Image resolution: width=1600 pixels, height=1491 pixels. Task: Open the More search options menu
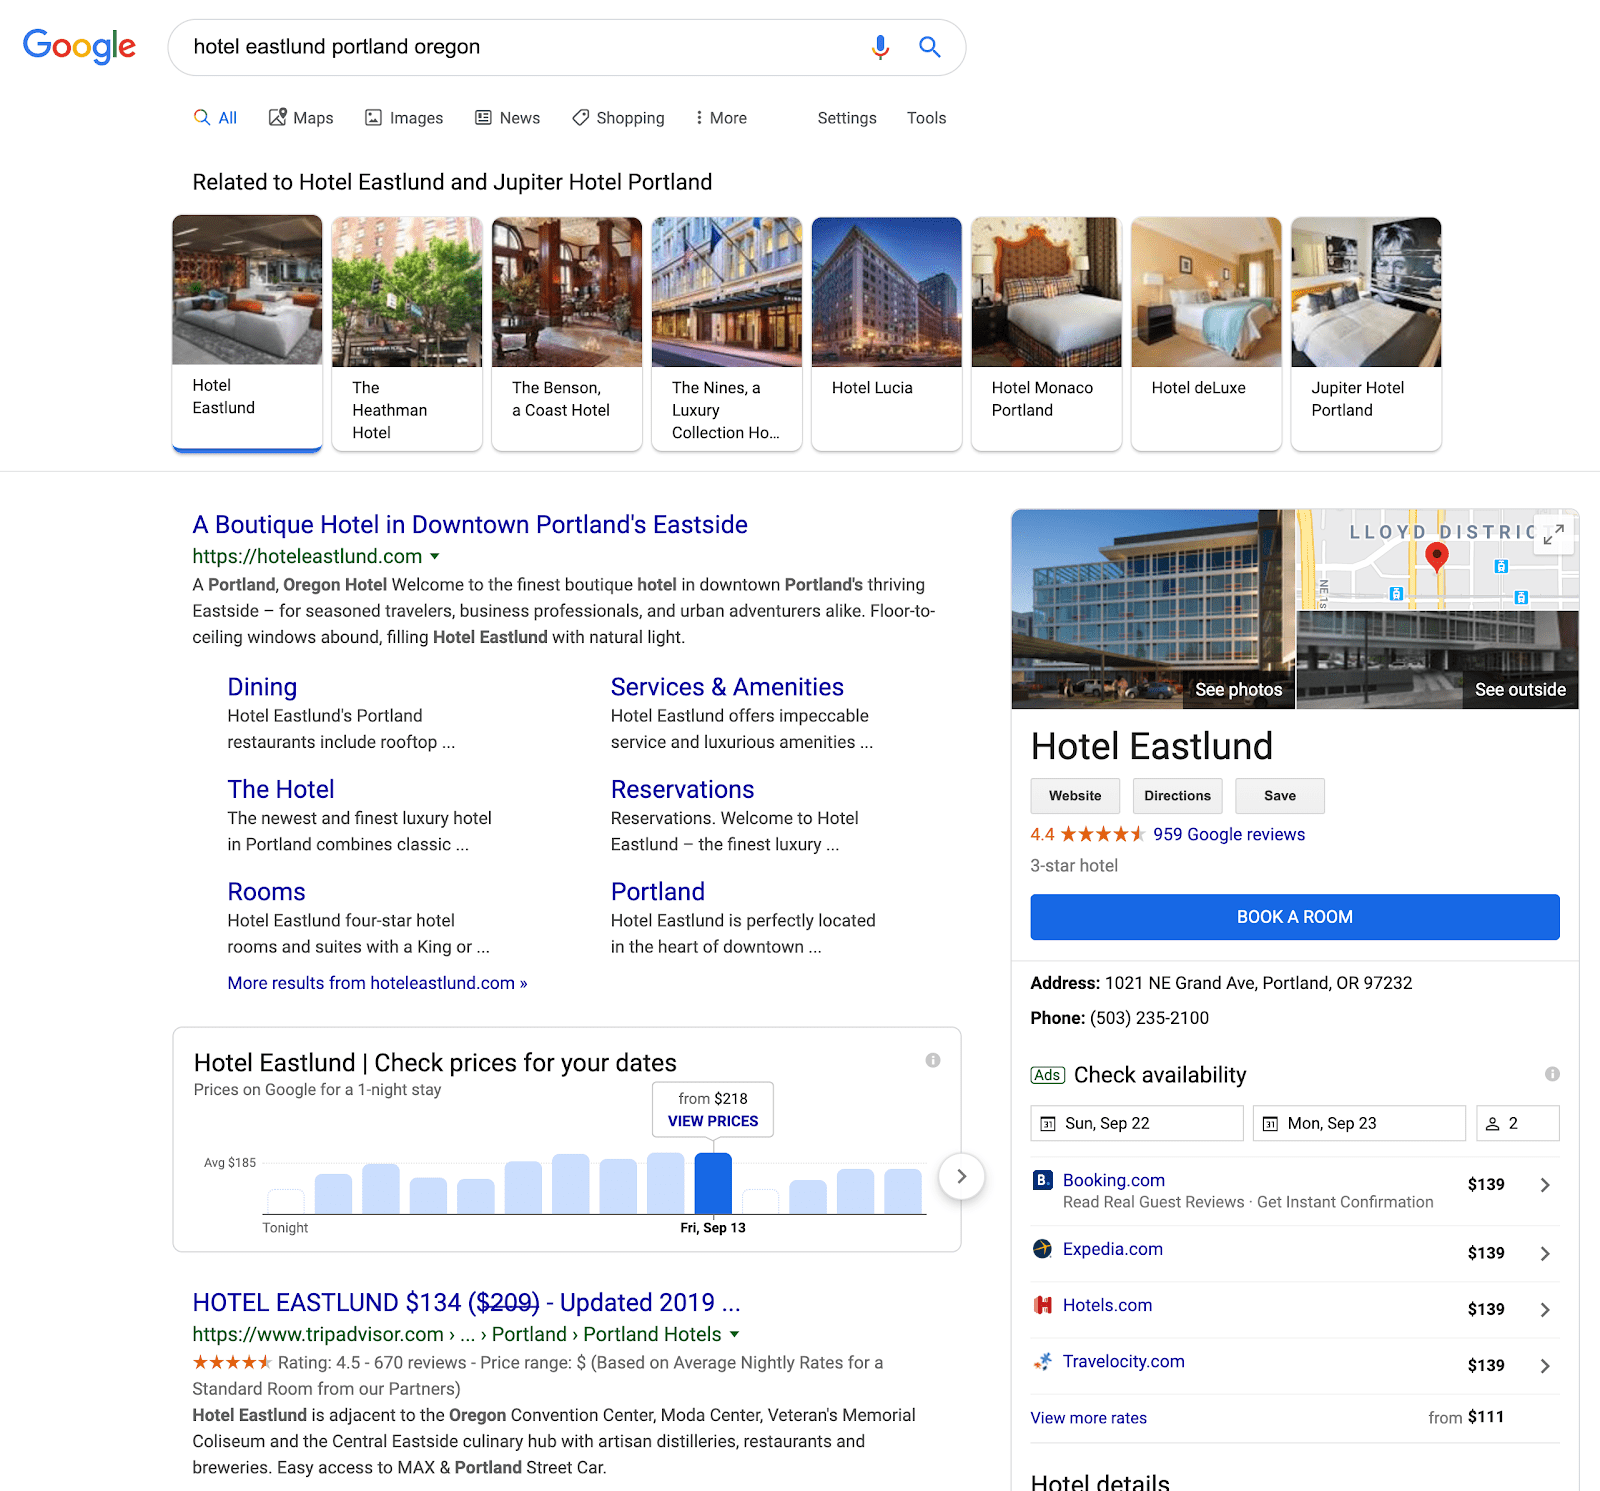coord(721,118)
